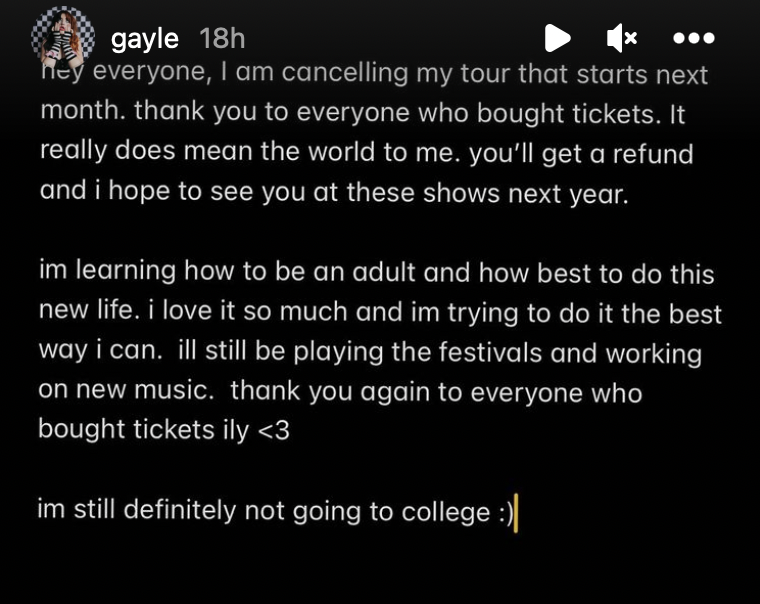
Task: Click the word "refund" in the story
Action: [653, 154]
